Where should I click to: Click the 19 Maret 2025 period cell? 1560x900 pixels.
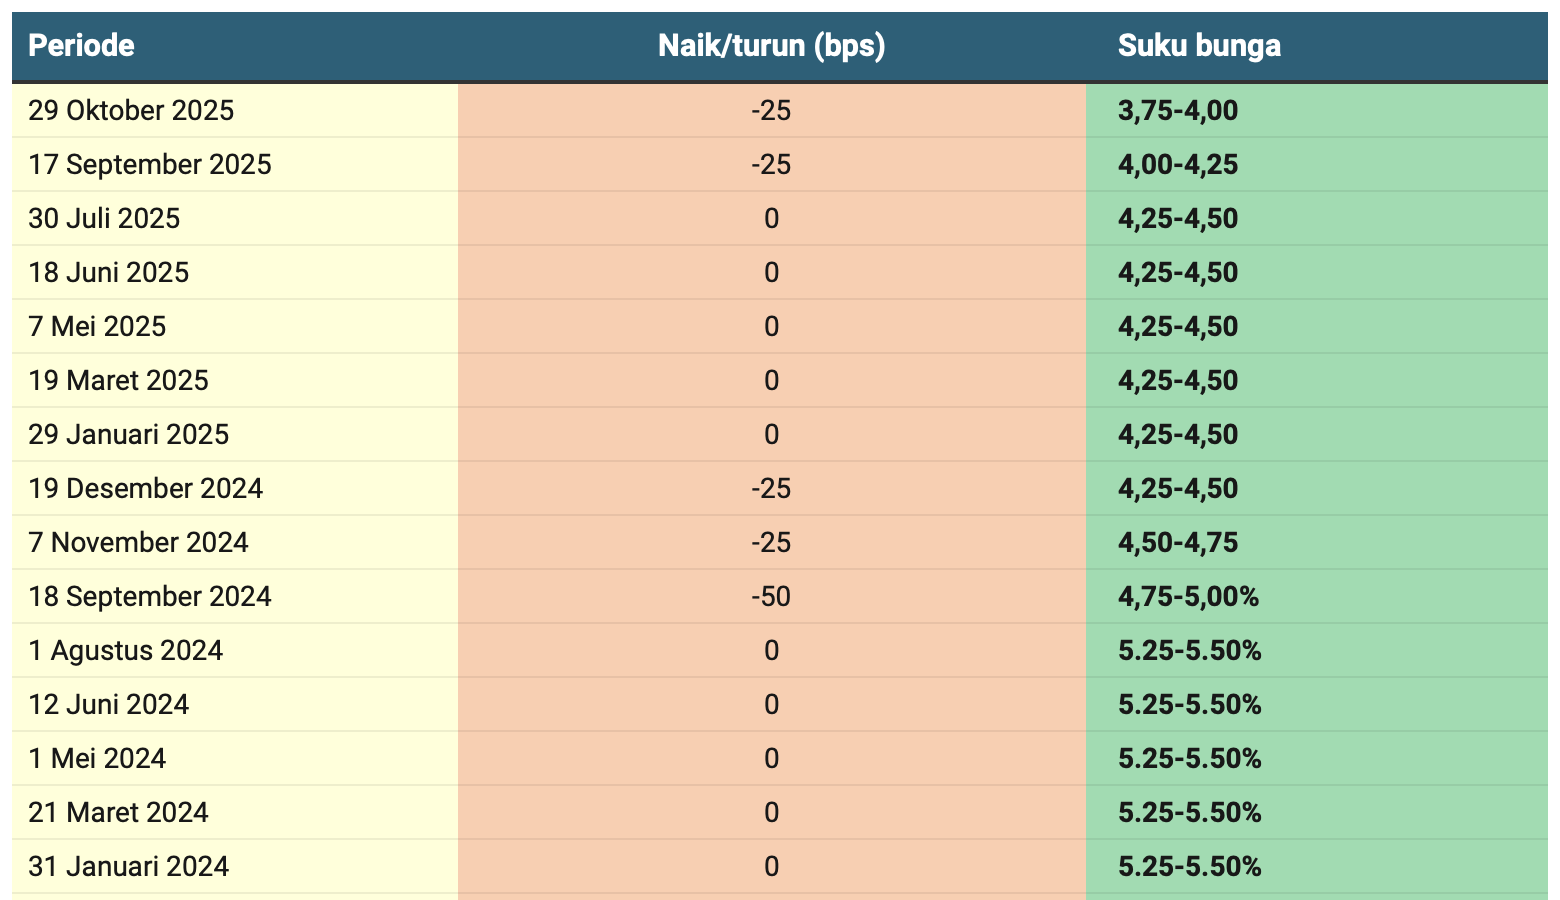(x=118, y=380)
